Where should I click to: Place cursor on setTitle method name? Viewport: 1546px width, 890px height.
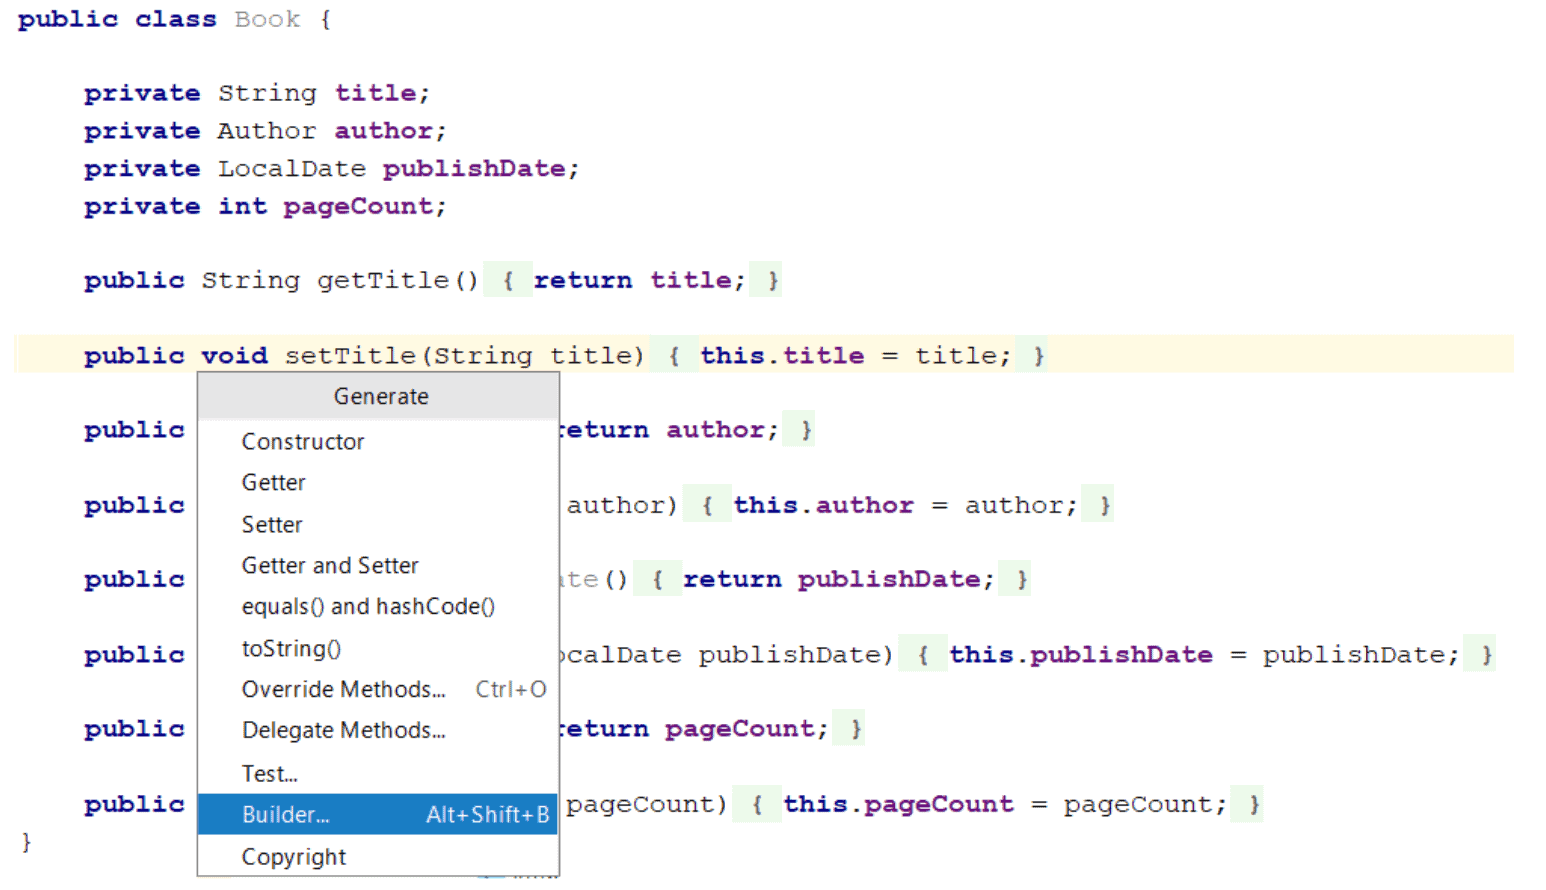[x=350, y=356]
